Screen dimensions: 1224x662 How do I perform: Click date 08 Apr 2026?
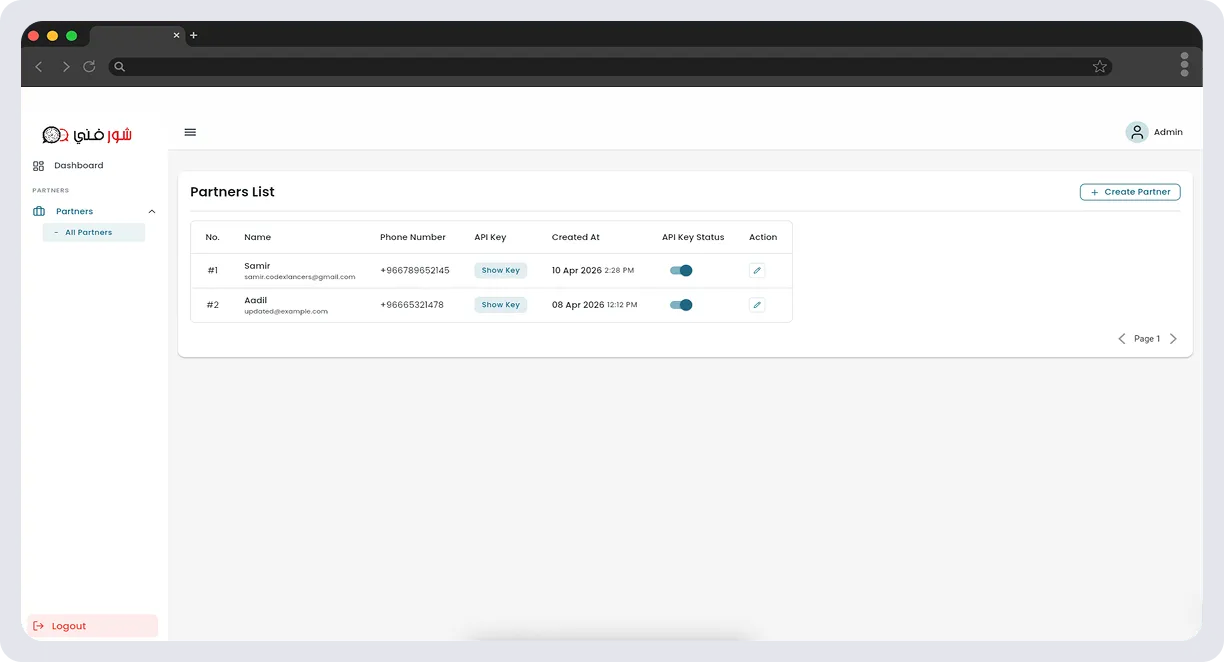[x=578, y=305]
